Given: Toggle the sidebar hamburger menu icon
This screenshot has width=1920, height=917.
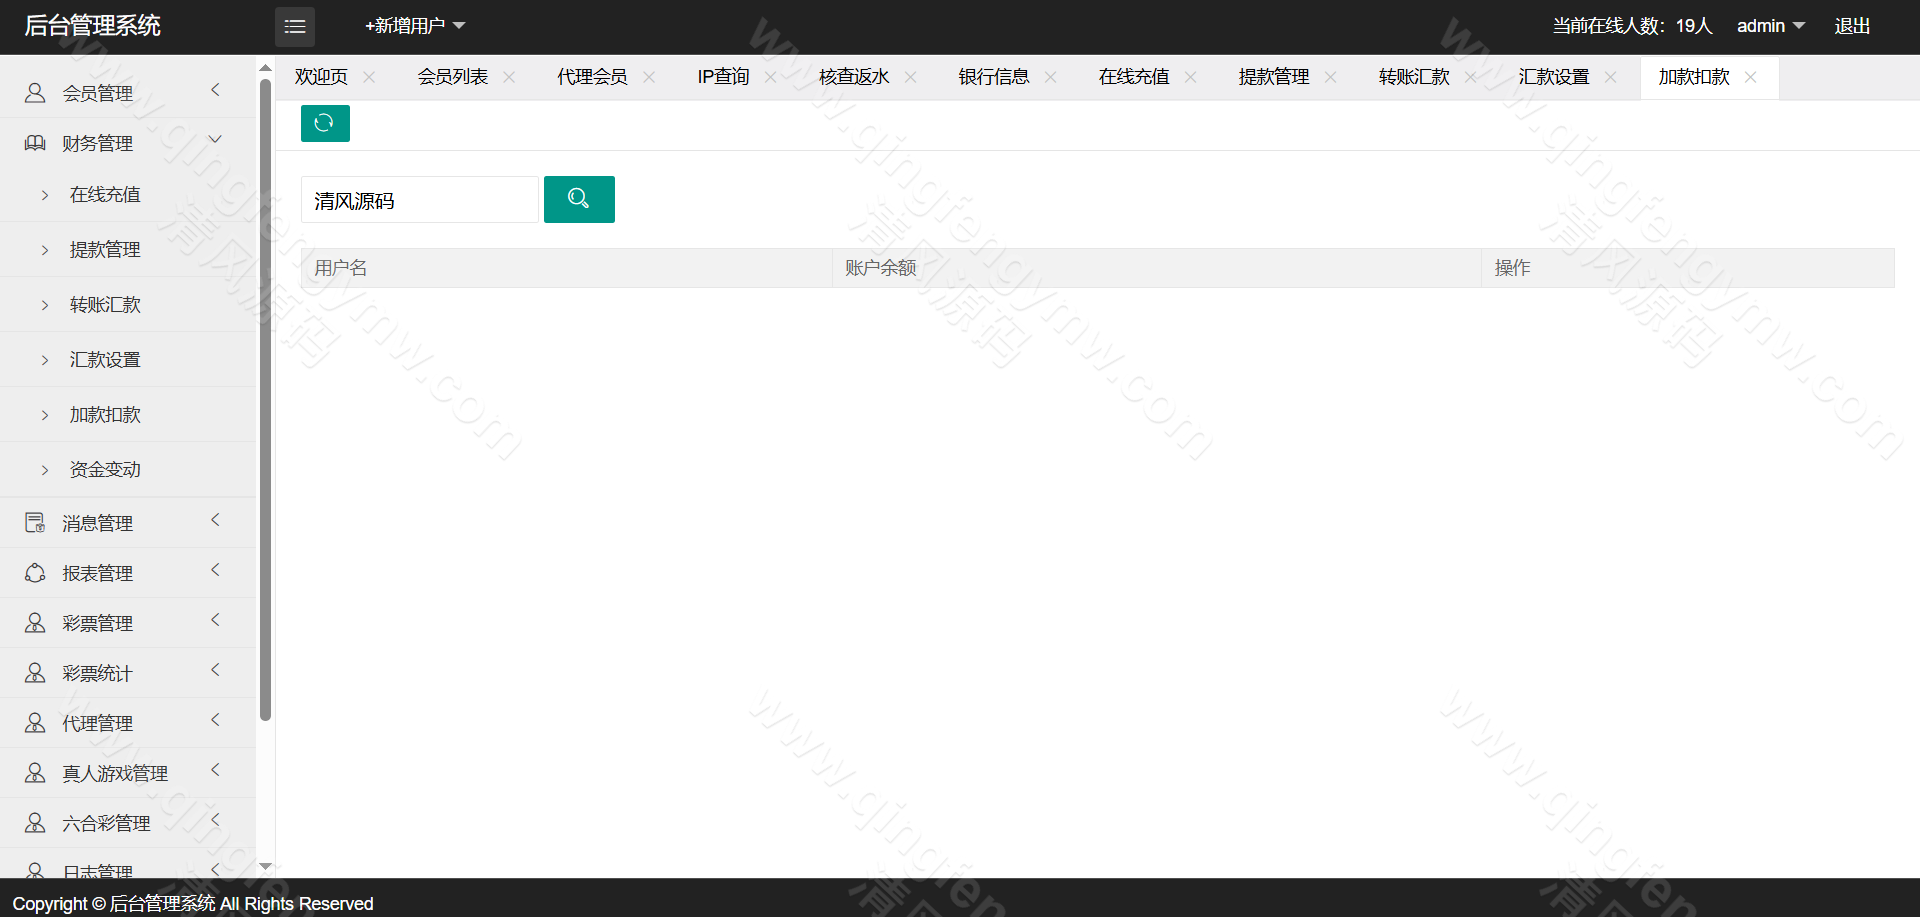Looking at the screenshot, I should tap(295, 27).
